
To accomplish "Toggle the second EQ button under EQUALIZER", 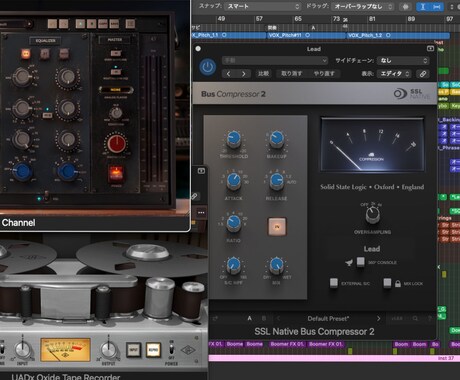I will coord(45,53).
